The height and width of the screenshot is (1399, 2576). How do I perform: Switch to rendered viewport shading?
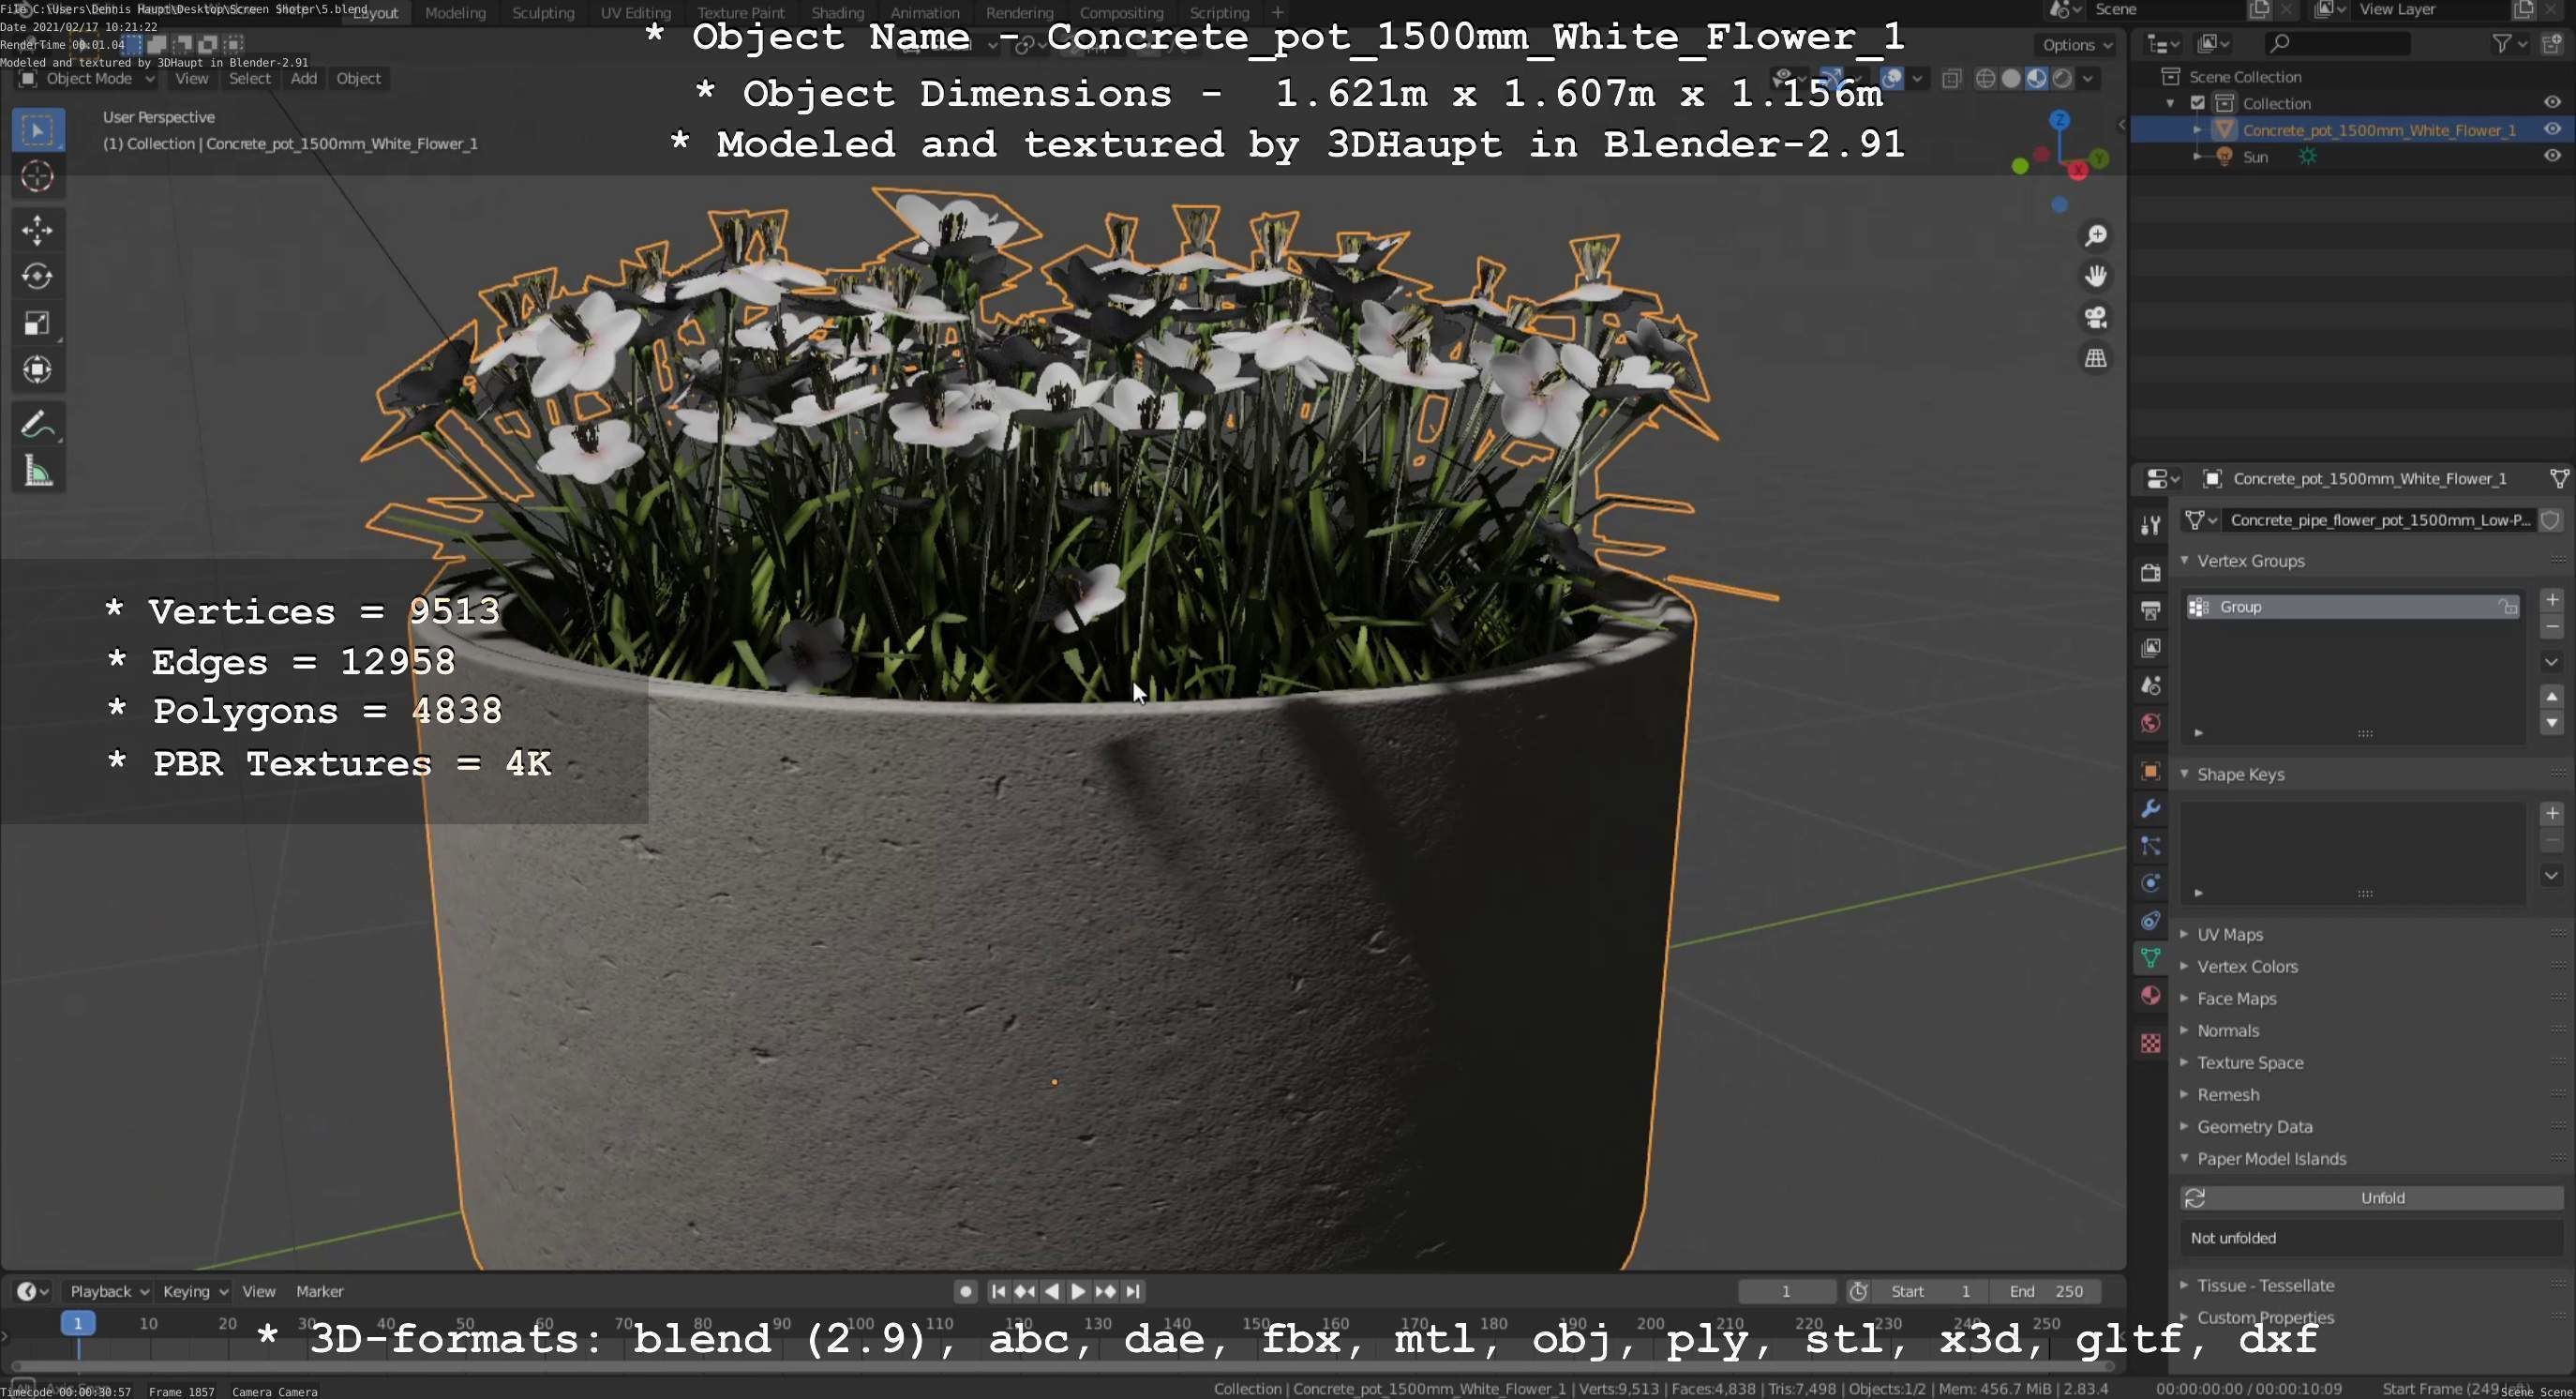pos(2062,78)
